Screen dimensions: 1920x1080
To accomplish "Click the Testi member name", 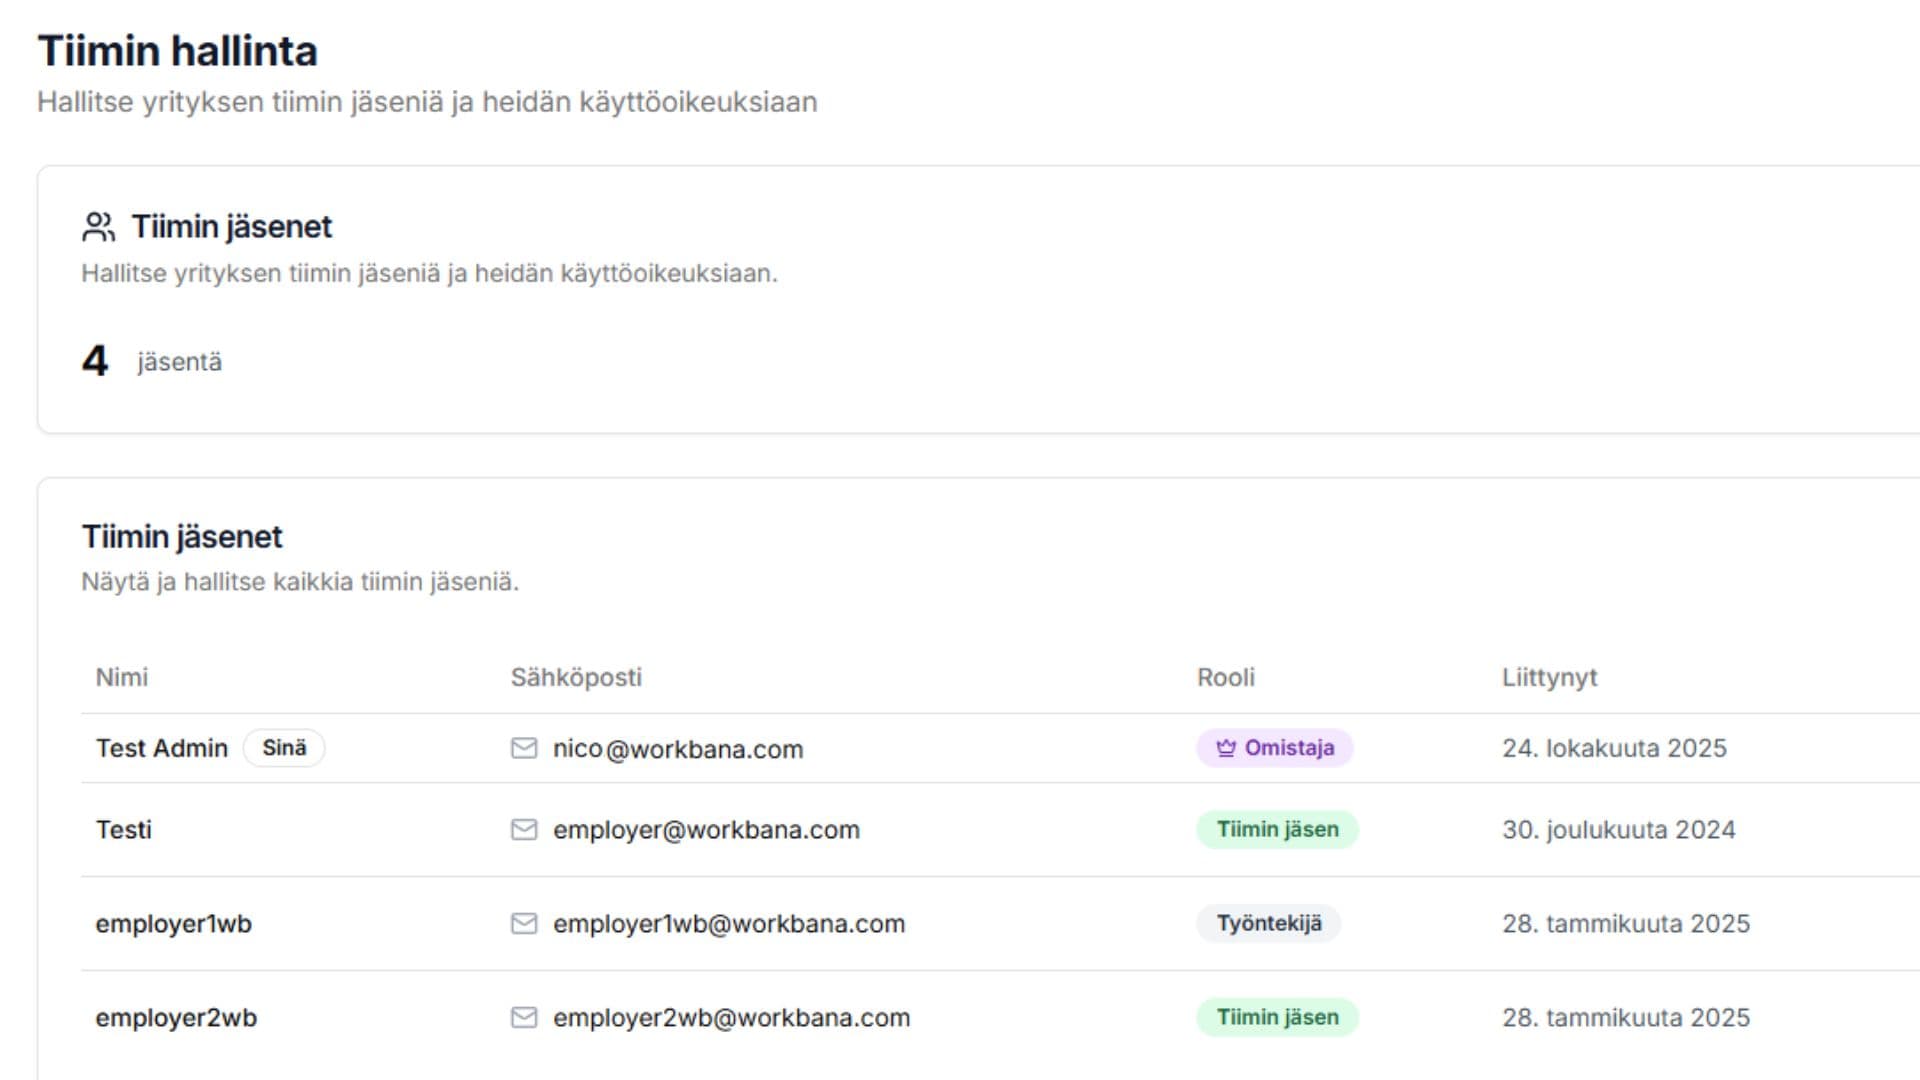I will (124, 830).
